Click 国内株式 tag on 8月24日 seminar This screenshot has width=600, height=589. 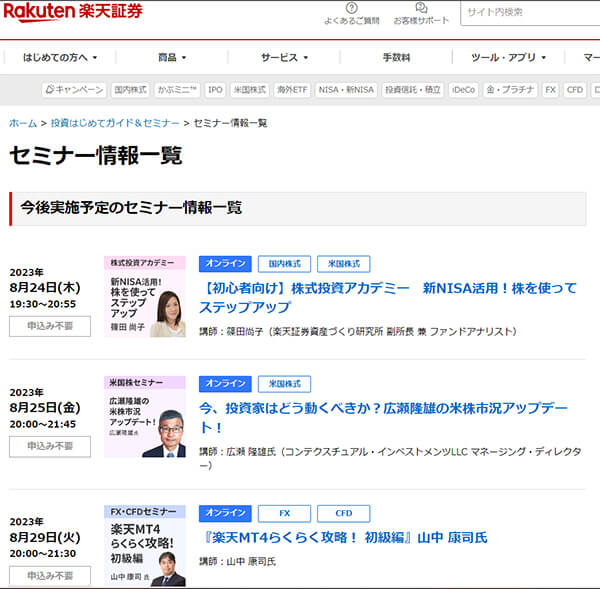[284, 264]
